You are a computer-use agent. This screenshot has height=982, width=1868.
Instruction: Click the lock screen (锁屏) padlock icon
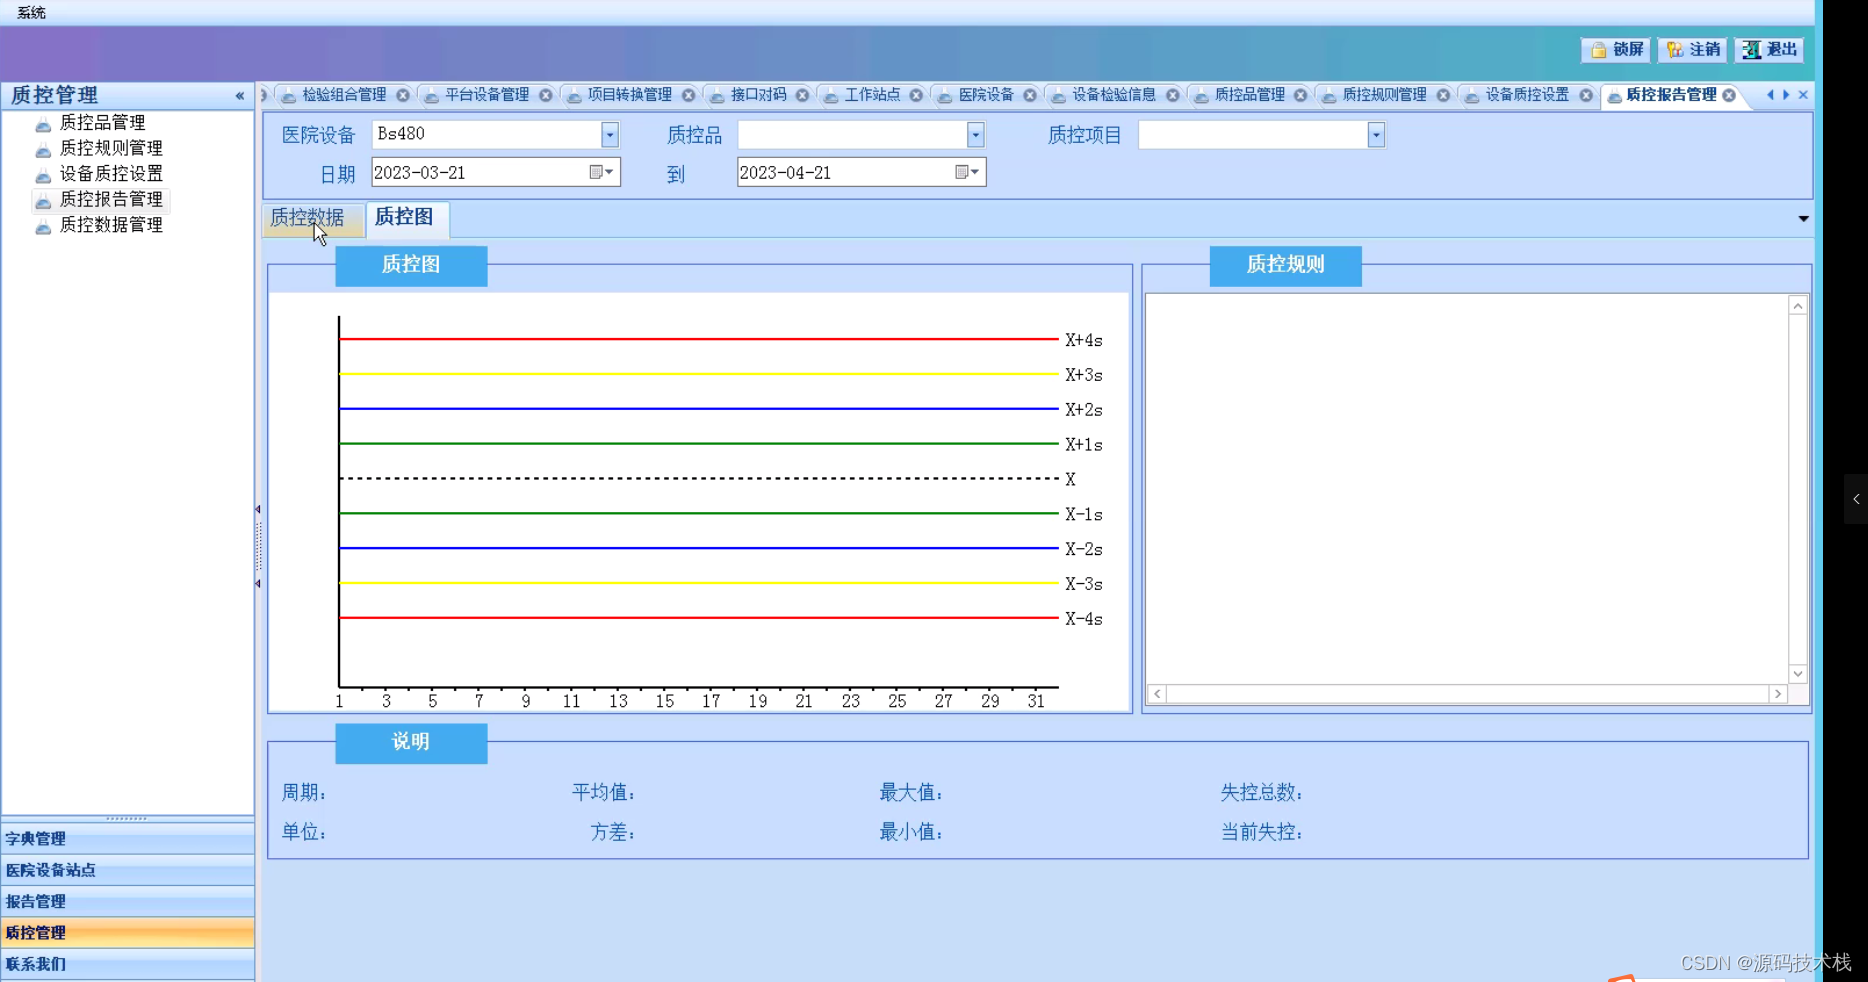point(1601,49)
